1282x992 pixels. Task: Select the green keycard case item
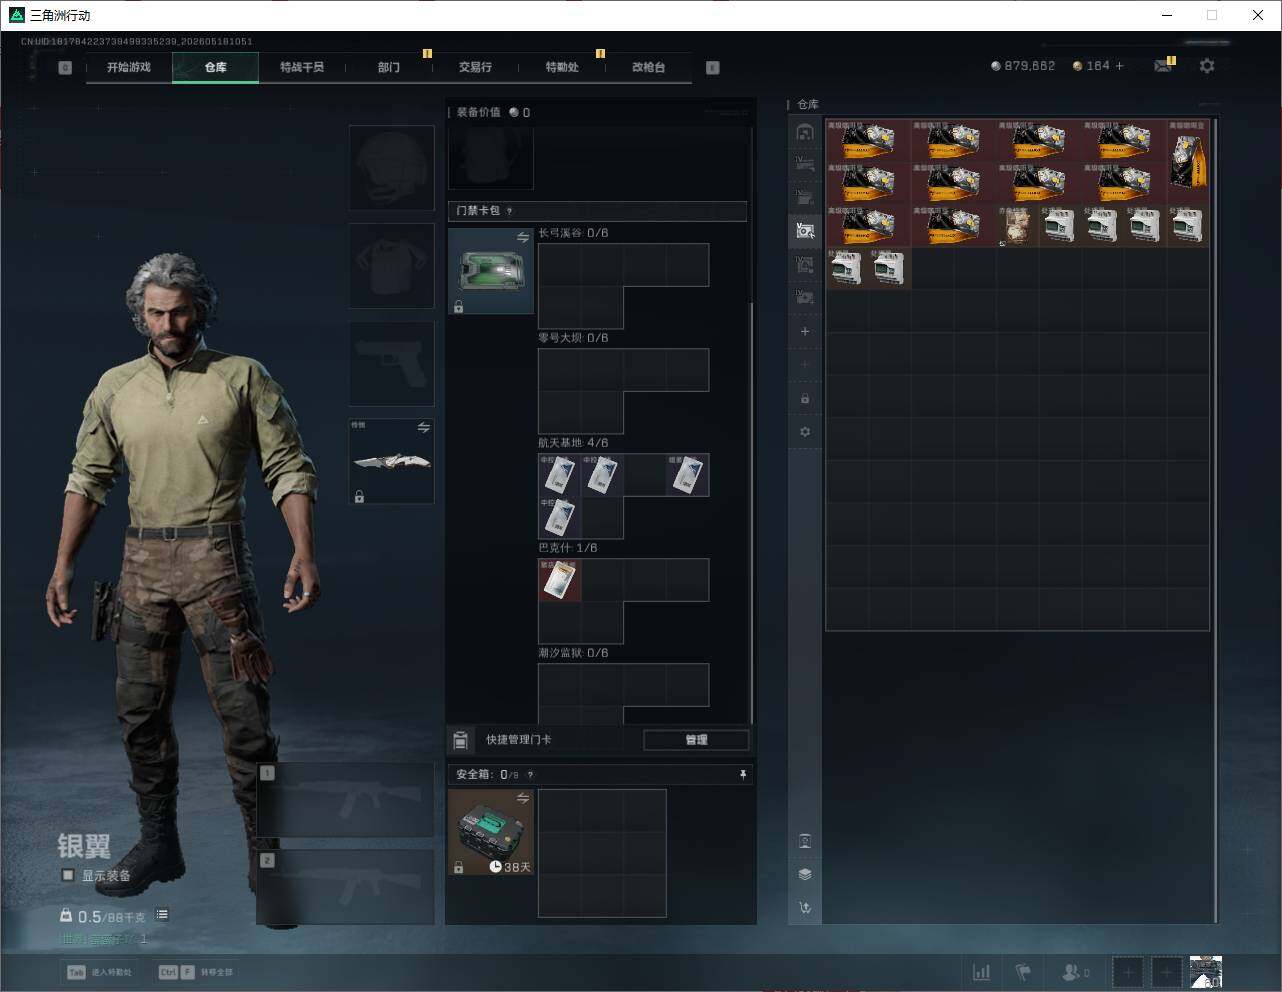(491, 271)
